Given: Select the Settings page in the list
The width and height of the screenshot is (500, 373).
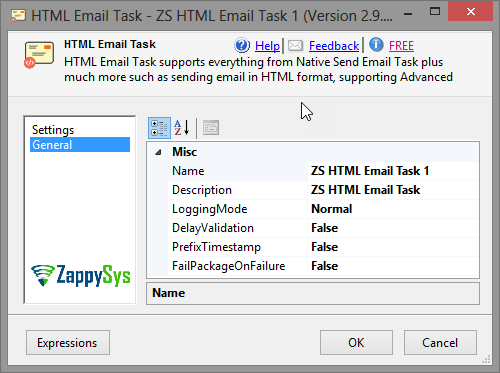Looking at the screenshot, I should (53, 130).
